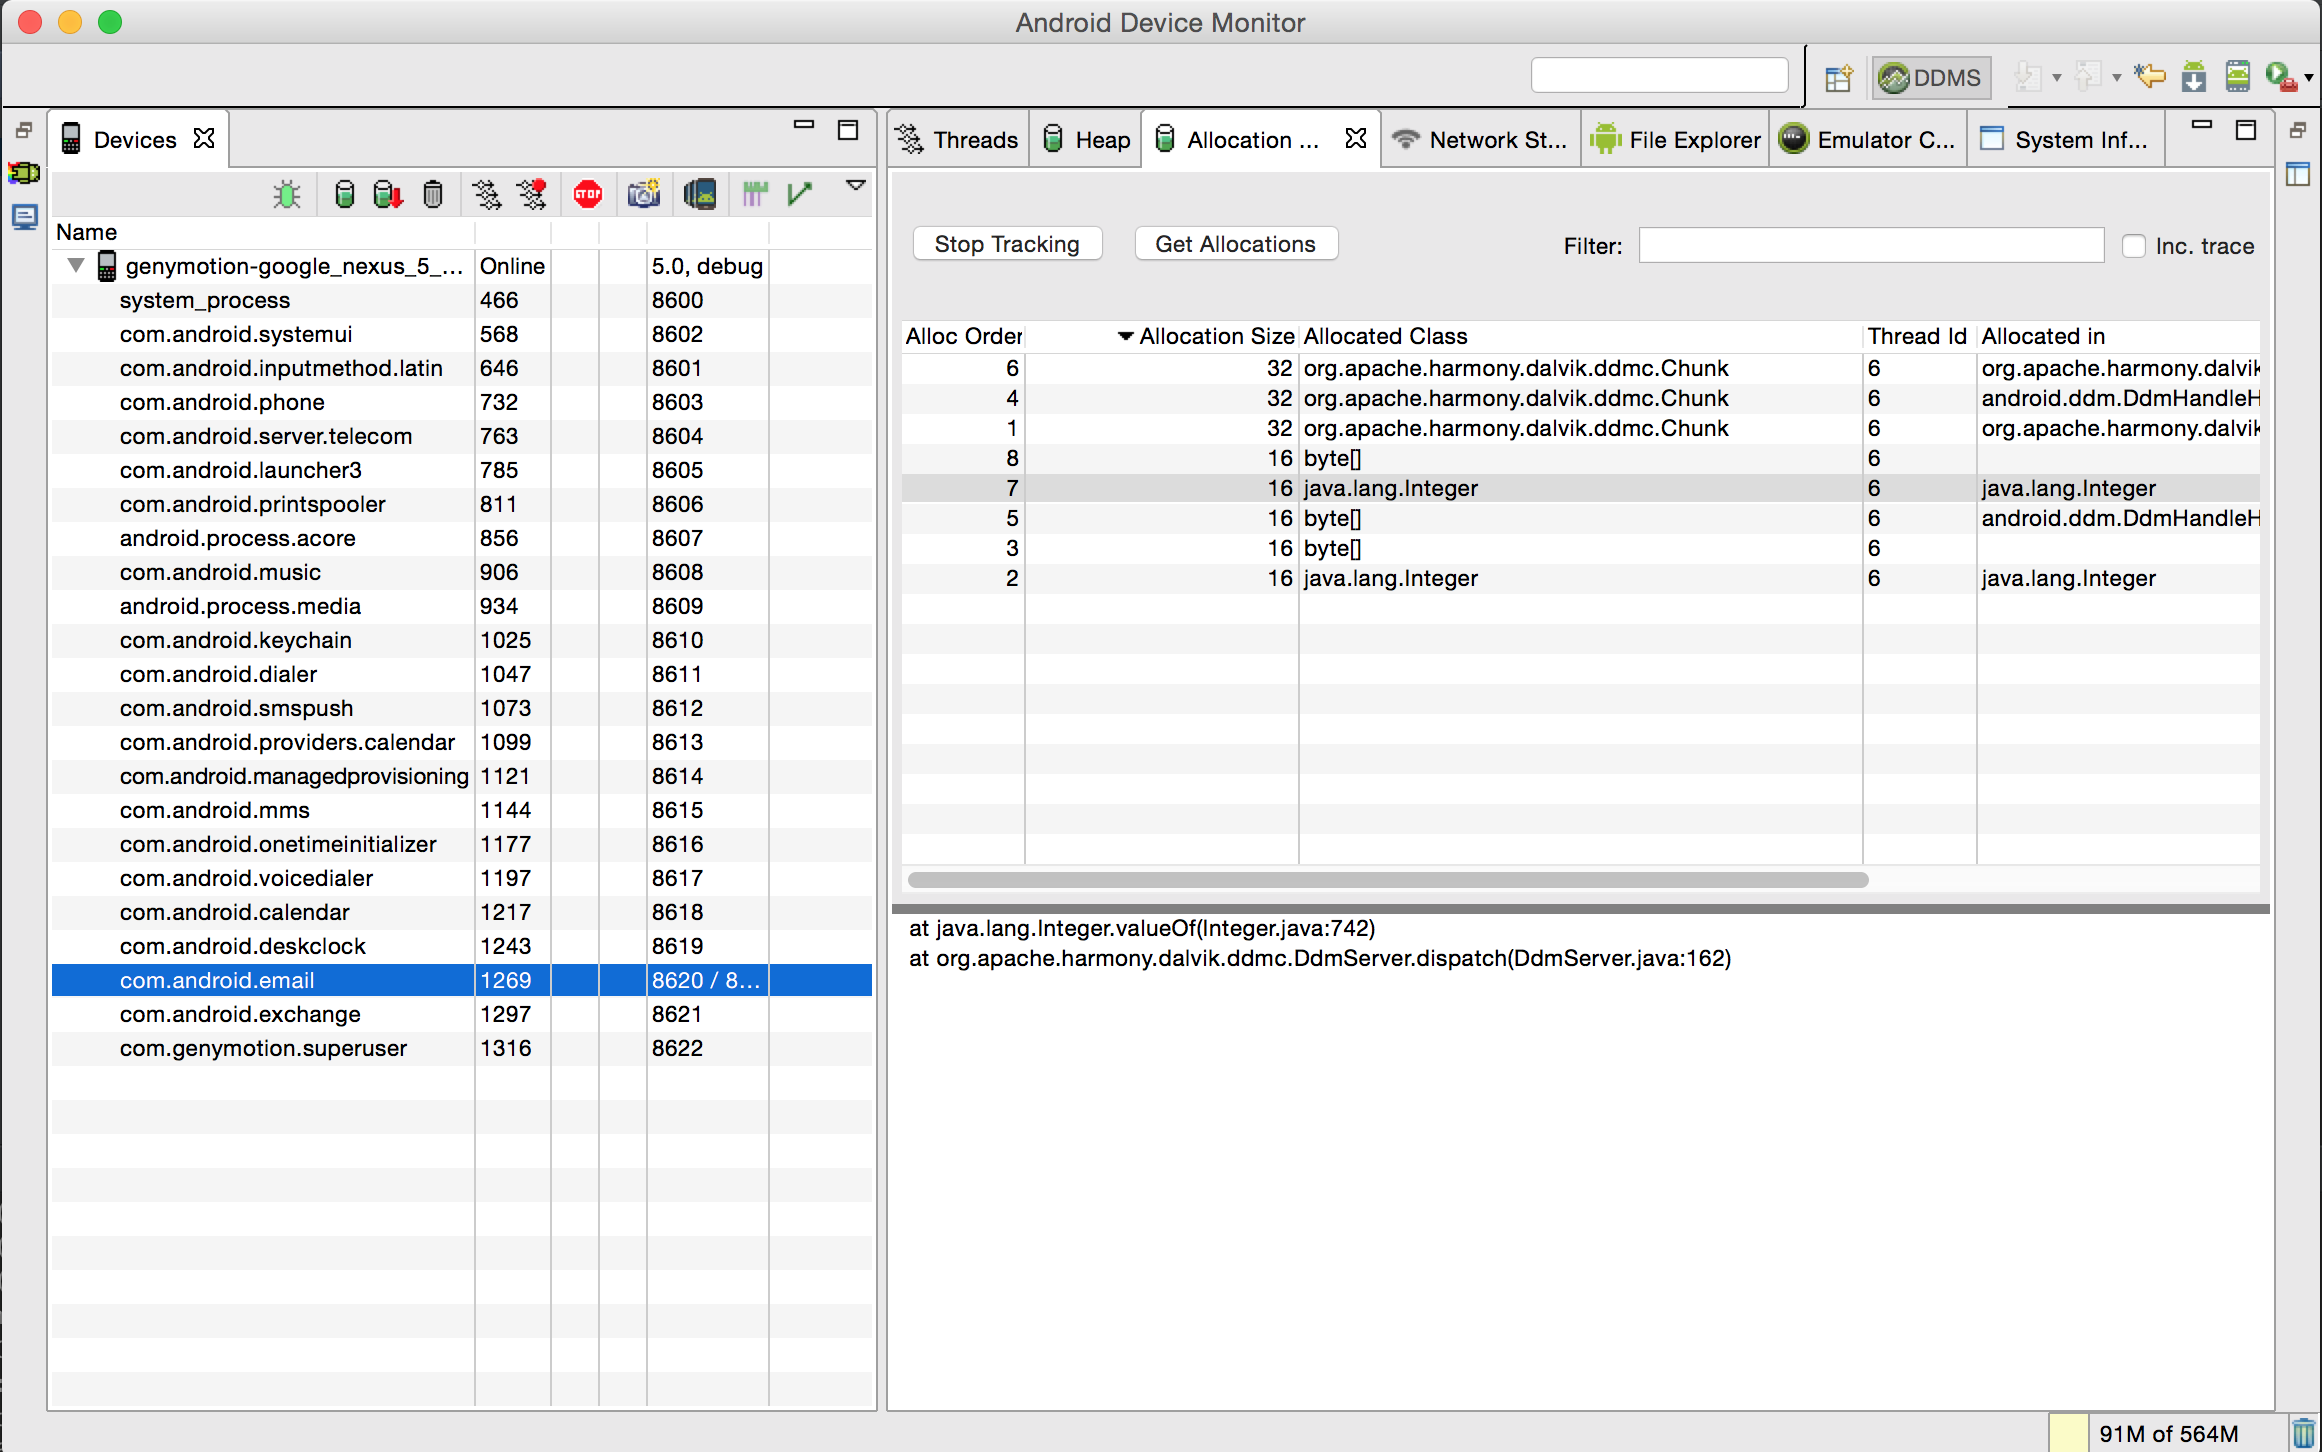2322x1452 pixels.
Task: Open the External Tools dropdown arrow
Action: pos(2309,78)
